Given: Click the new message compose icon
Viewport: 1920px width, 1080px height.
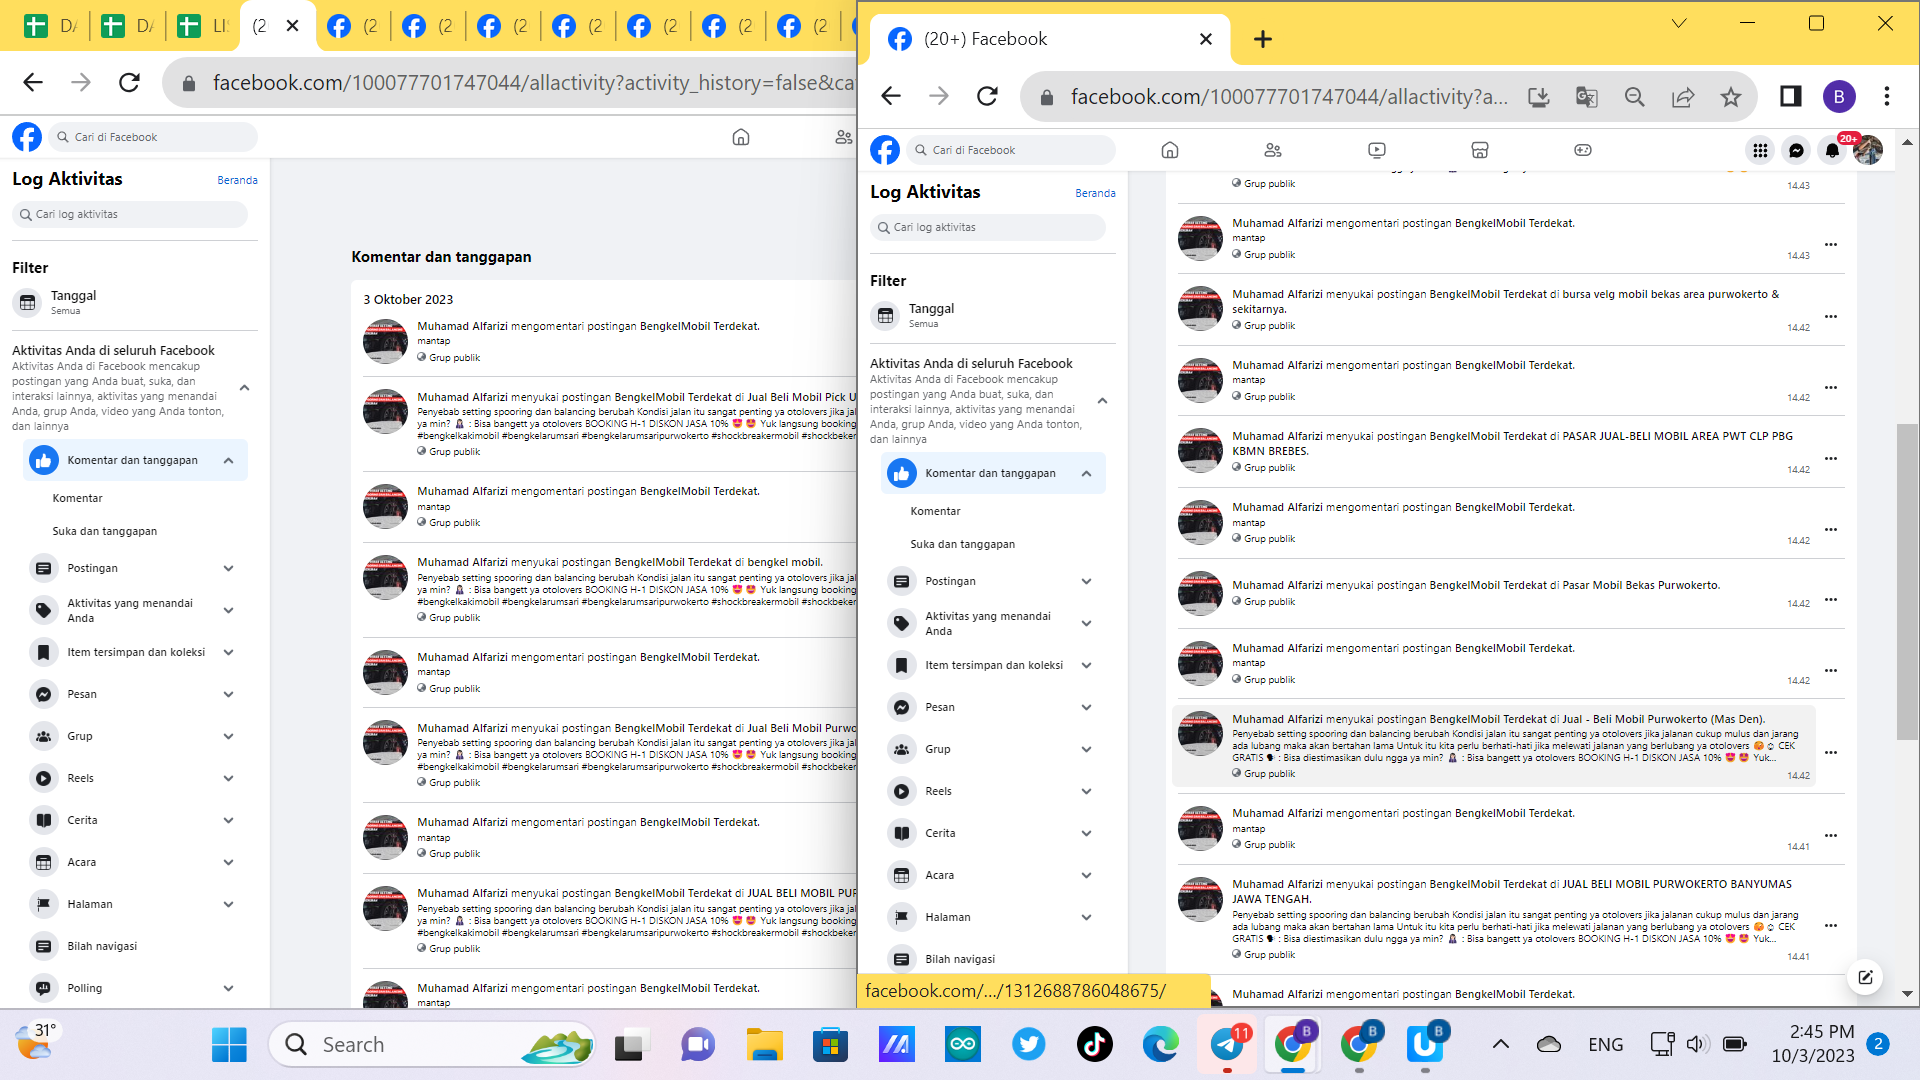Looking at the screenshot, I should pyautogui.click(x=1865, y=977).
